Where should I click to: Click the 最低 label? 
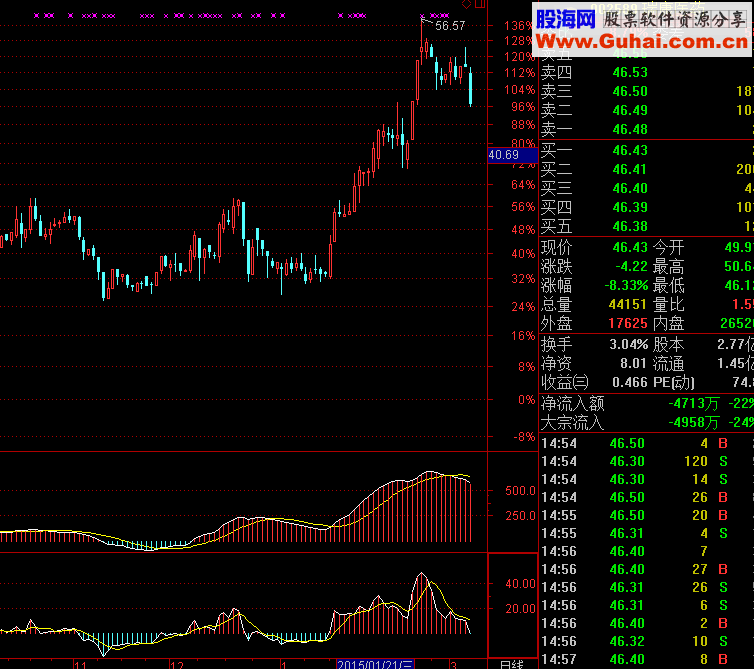(x=668, y=286)
